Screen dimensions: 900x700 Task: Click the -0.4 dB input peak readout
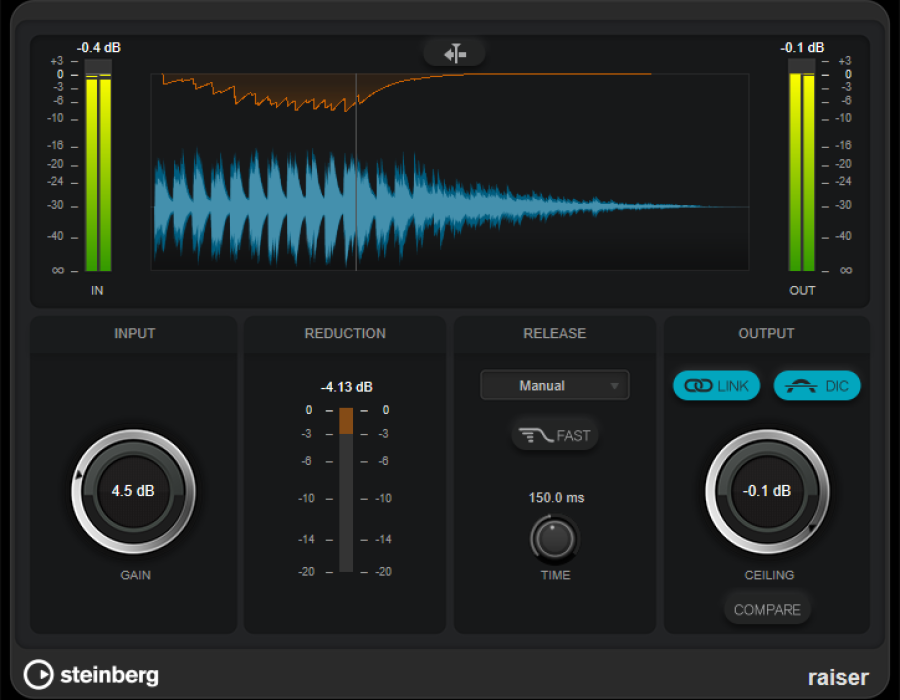[99, 48]
